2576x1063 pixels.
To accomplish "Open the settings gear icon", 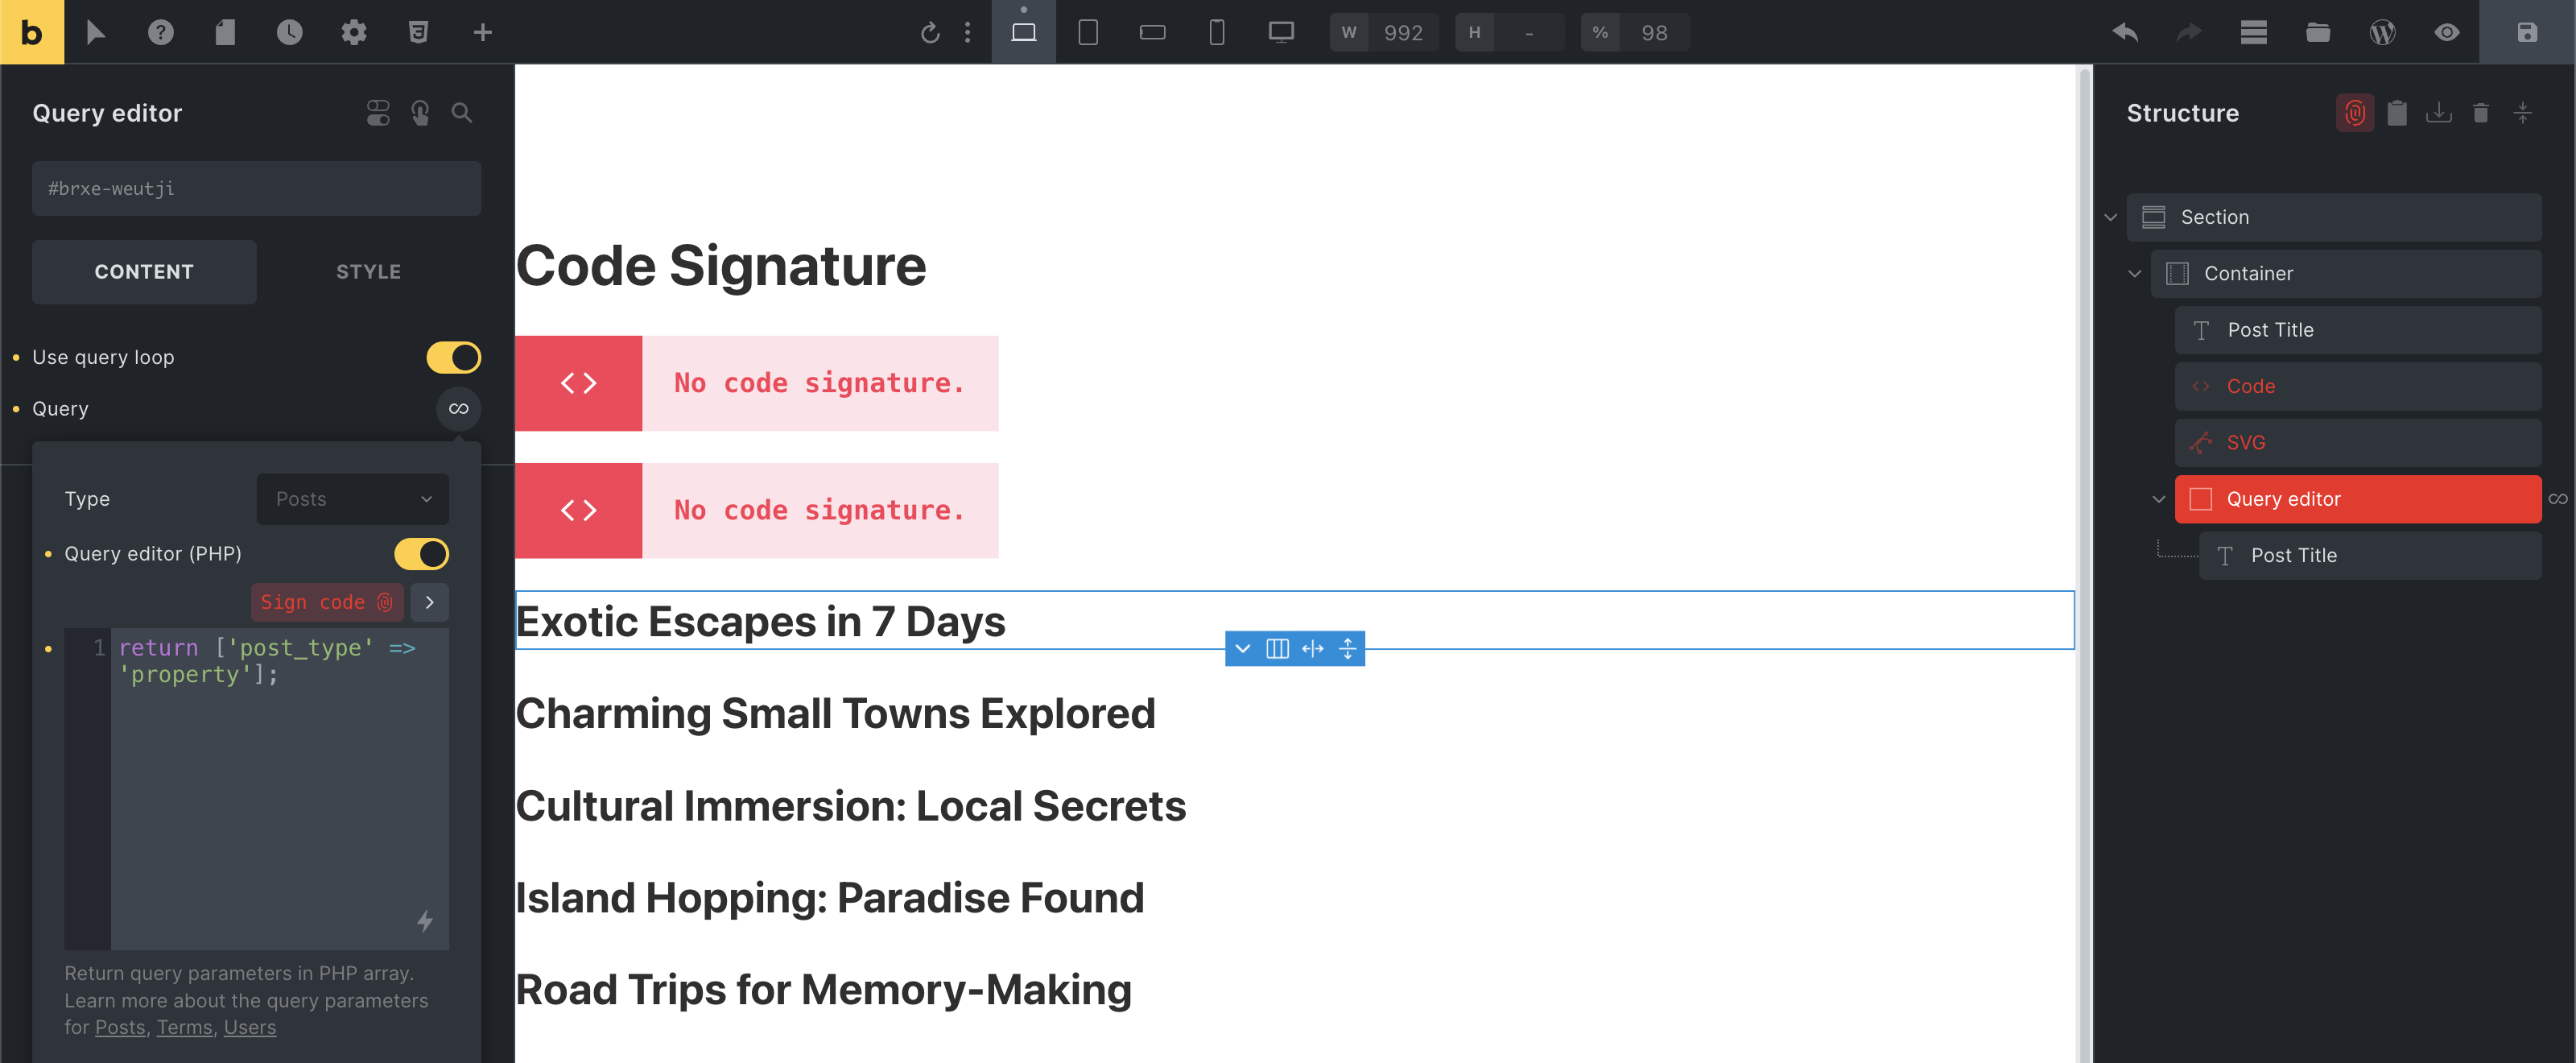I will pos(354,32).
